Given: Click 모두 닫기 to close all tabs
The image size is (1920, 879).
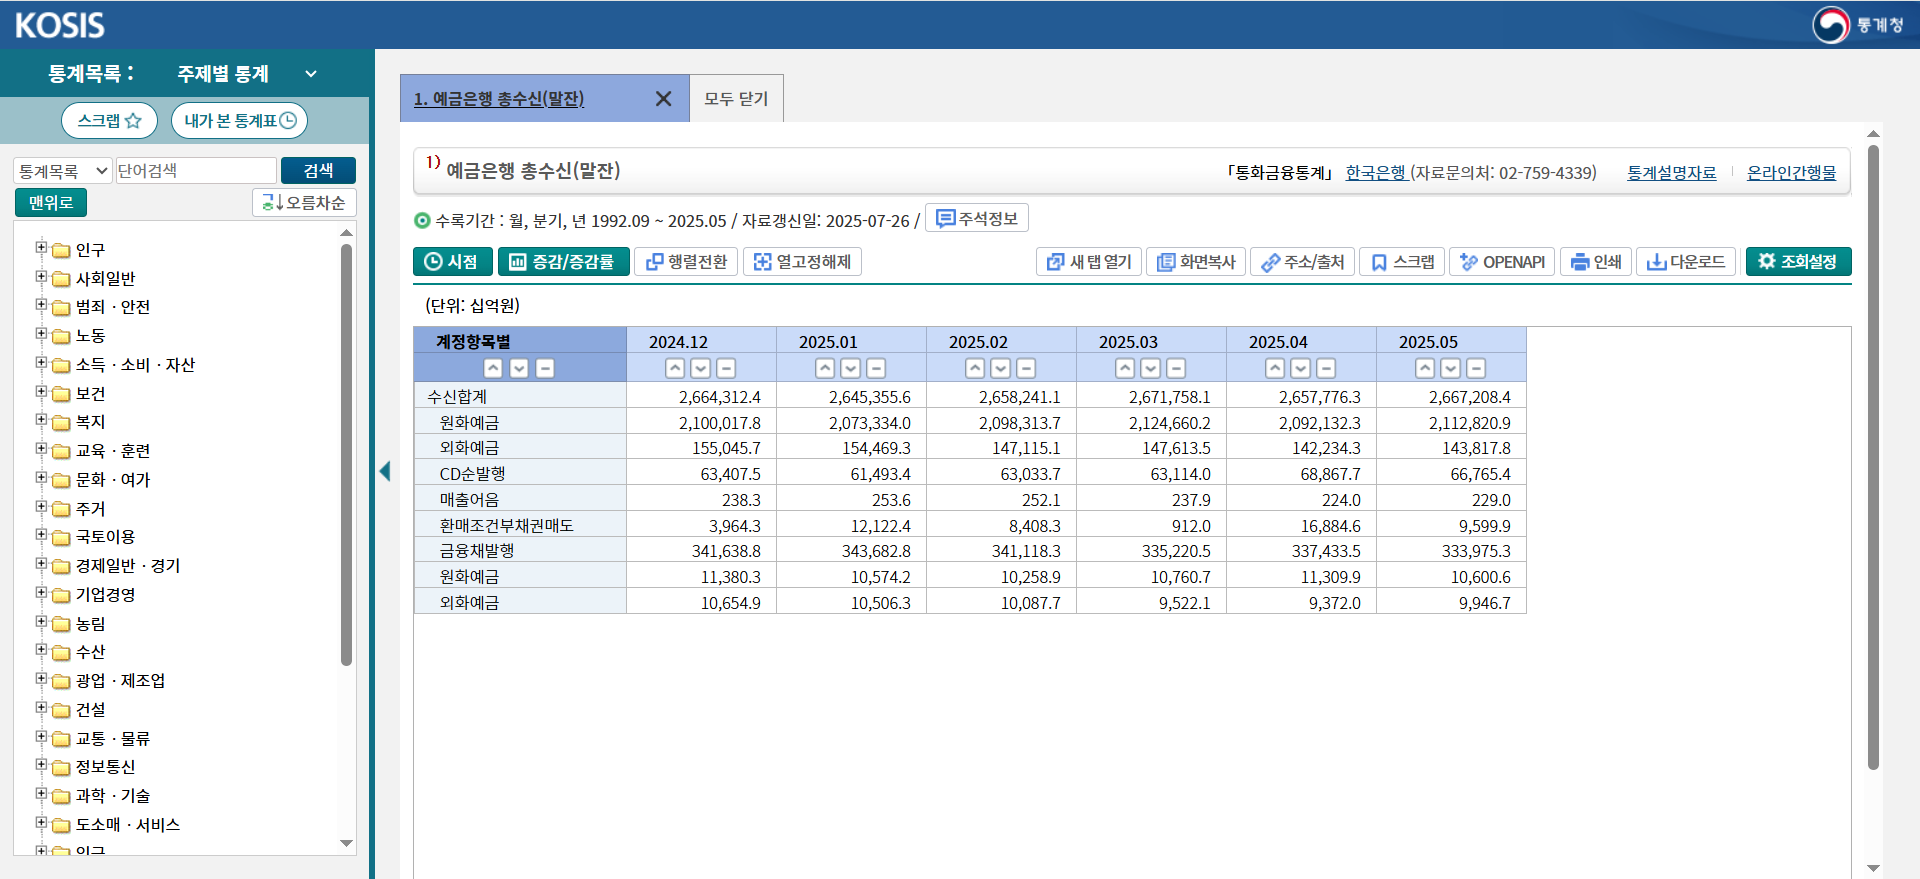Looking at the screenshot, I should 736,98.
